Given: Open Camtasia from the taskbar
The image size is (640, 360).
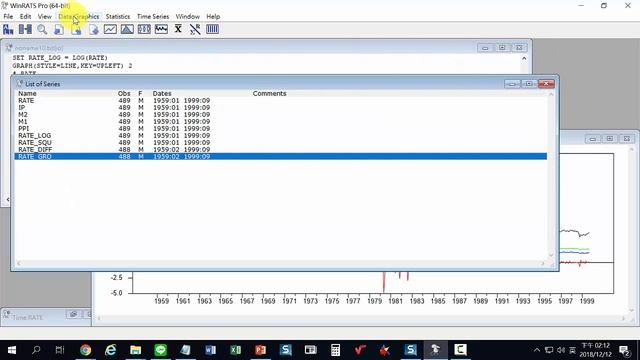Looking at the screenshot, I should [x=460, y=350].
